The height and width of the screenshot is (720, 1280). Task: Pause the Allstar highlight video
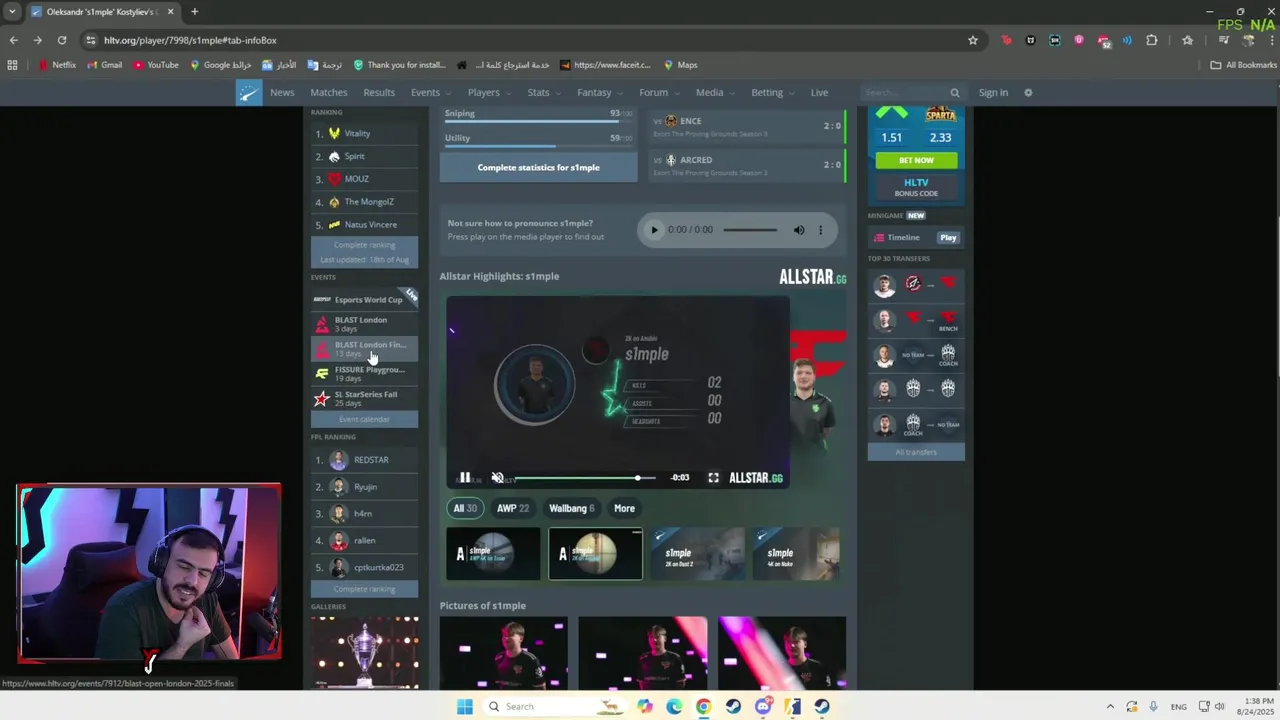[465, 478]
